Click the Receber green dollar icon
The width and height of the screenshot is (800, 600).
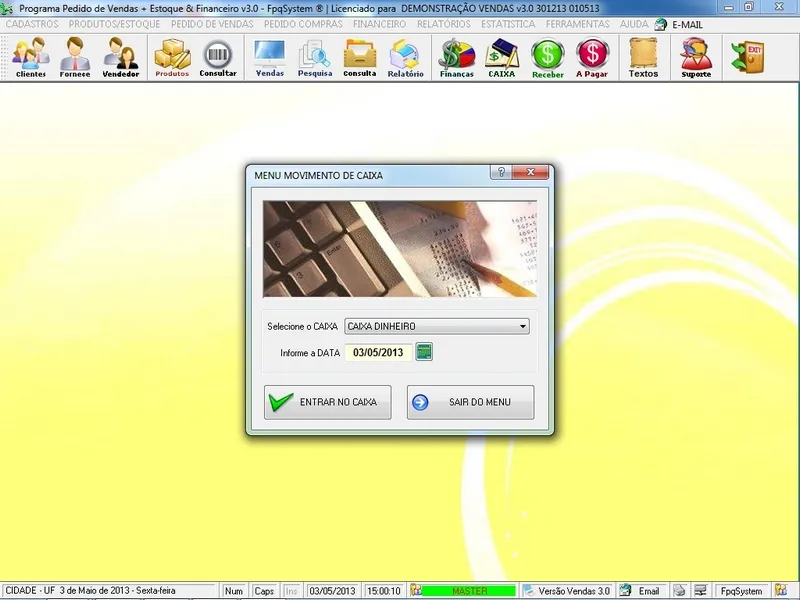547,57
